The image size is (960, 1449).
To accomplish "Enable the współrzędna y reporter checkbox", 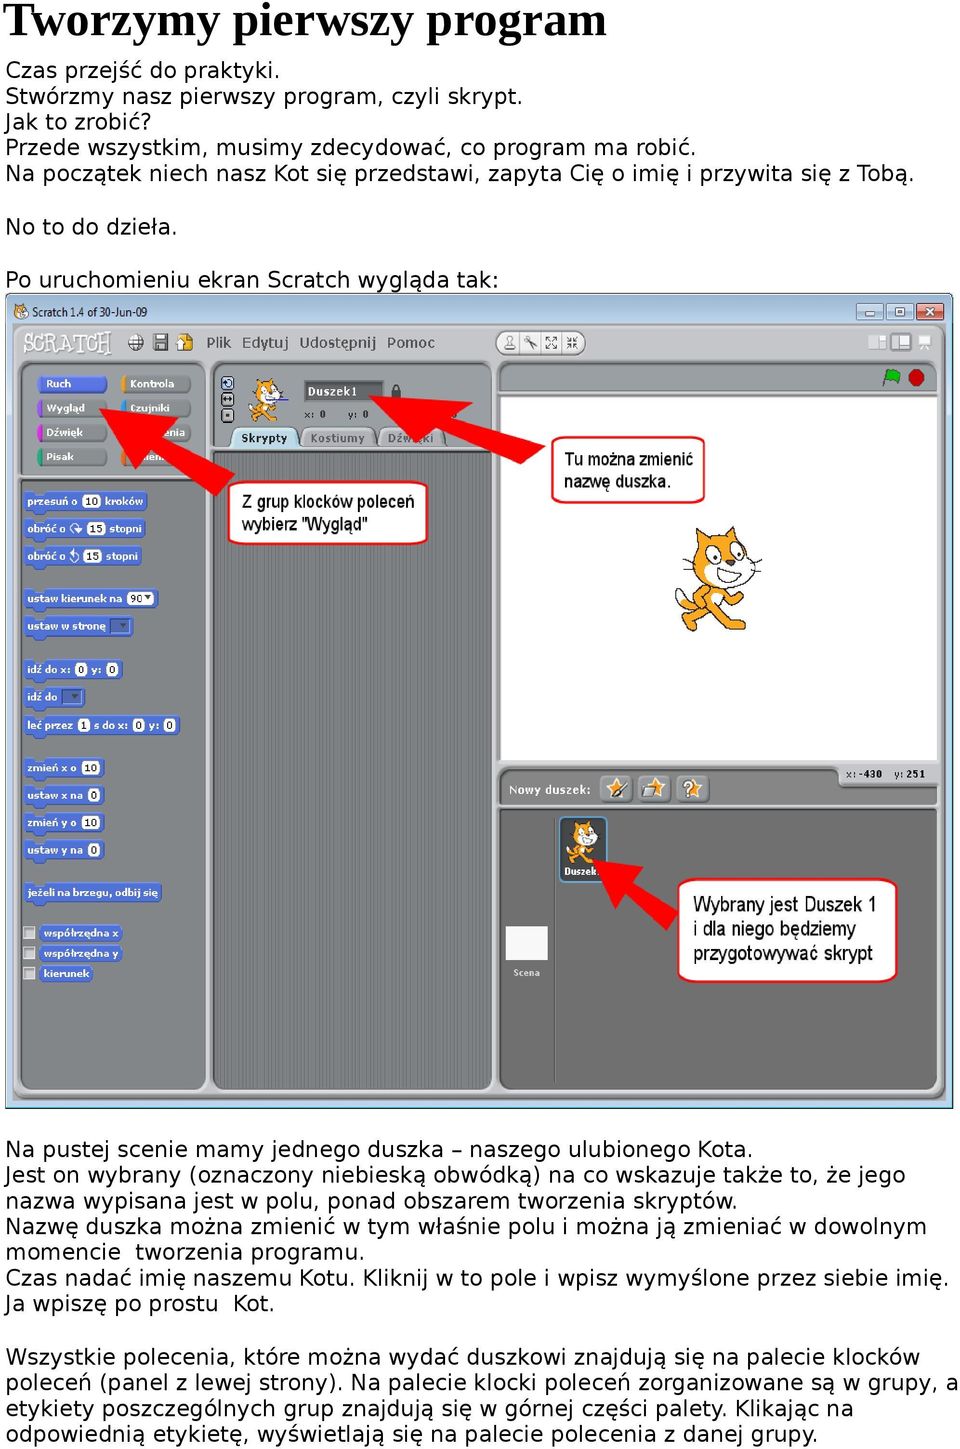I will click(30, 953).
